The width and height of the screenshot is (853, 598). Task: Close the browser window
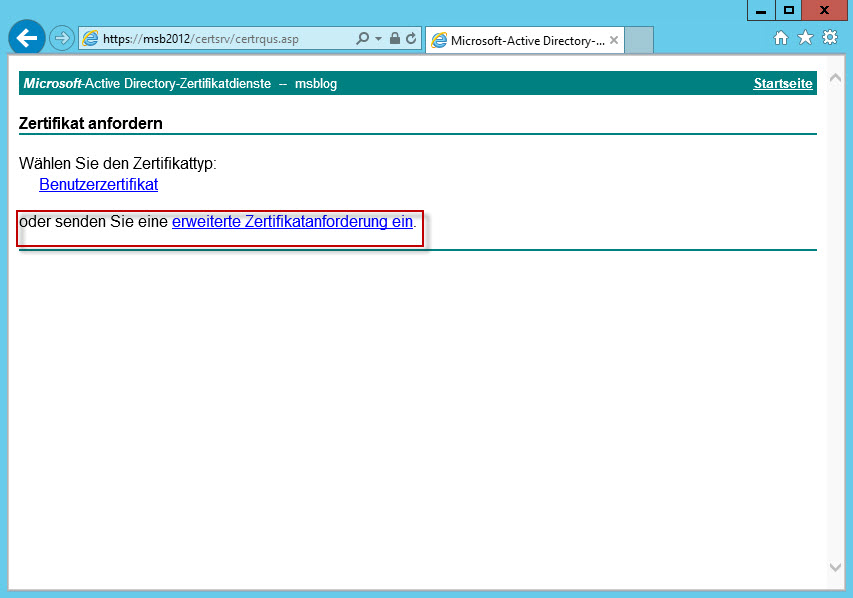pos(825,10)
